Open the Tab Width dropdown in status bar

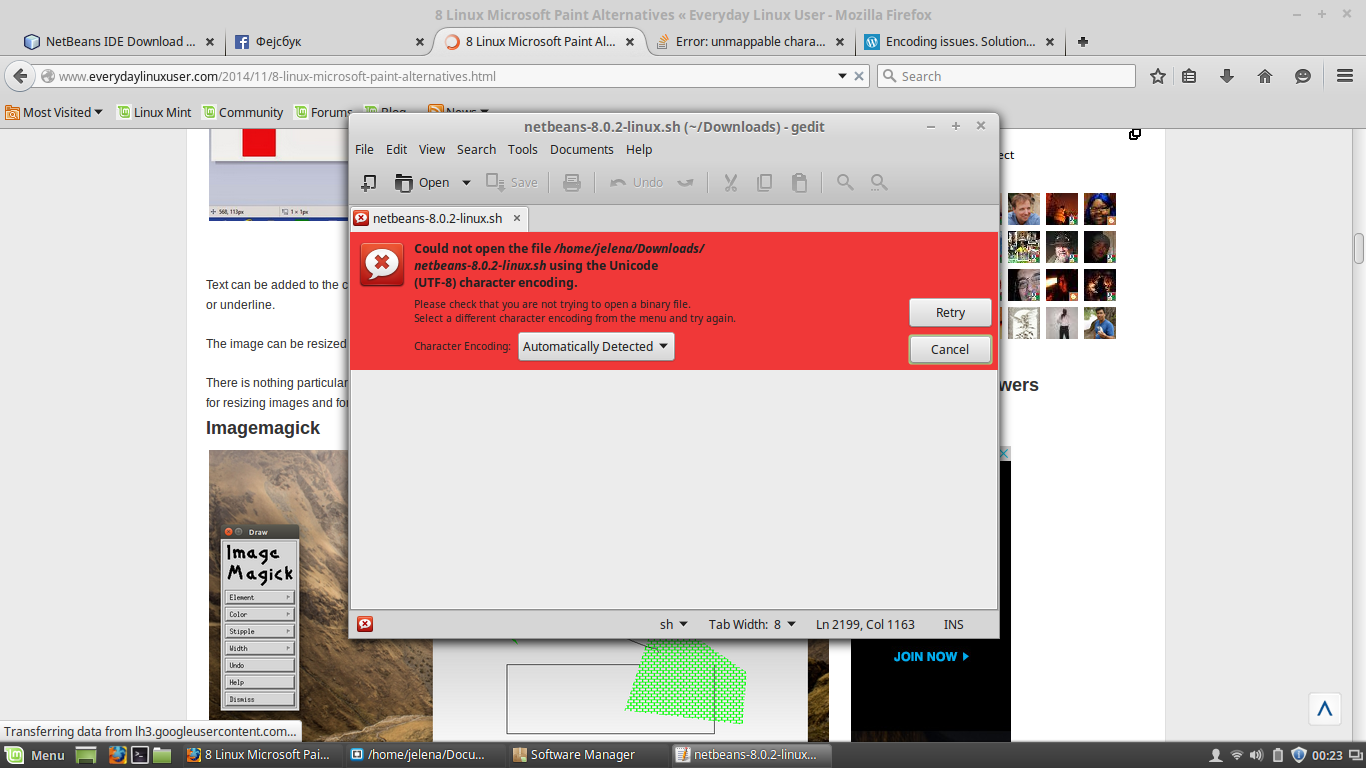coord(752,624)
